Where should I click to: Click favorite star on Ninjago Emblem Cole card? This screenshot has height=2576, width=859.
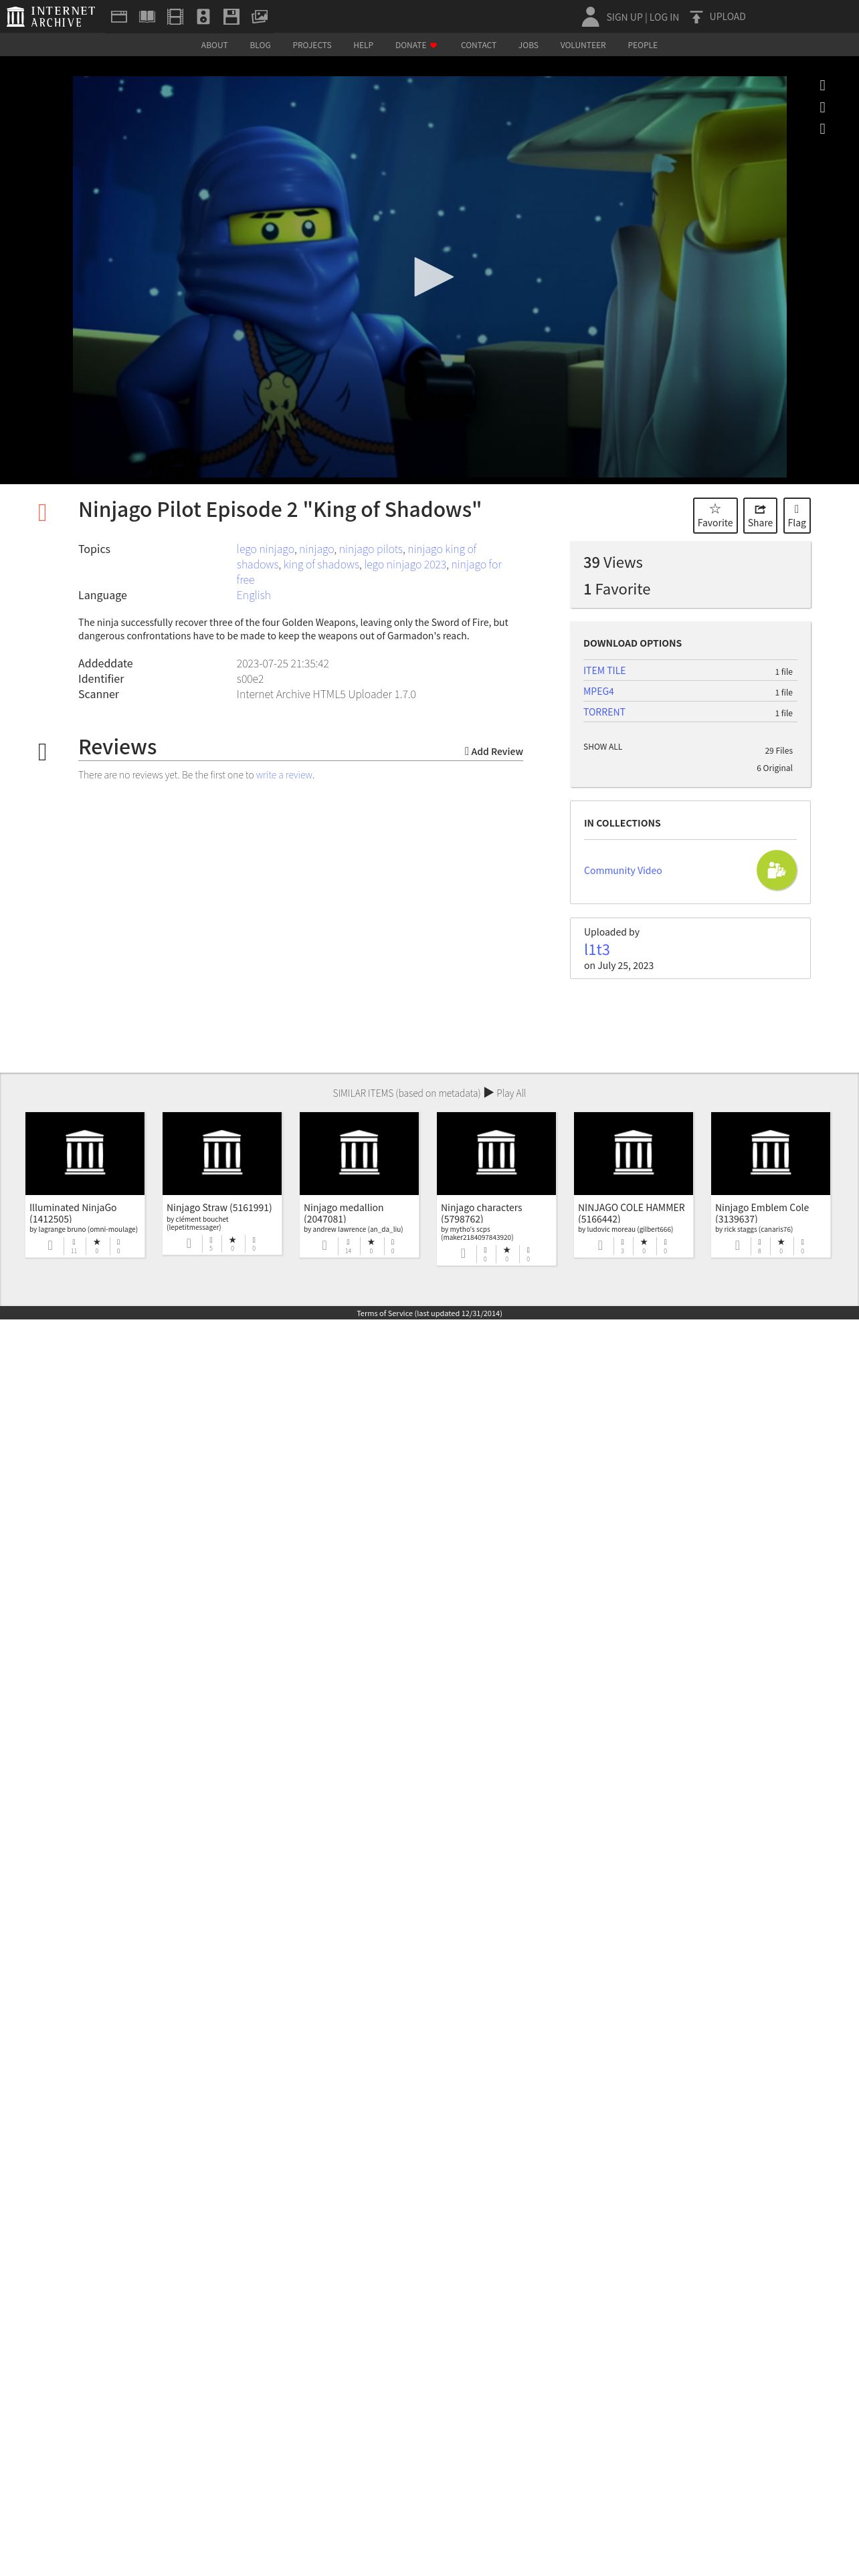(x=781, y=1242)
